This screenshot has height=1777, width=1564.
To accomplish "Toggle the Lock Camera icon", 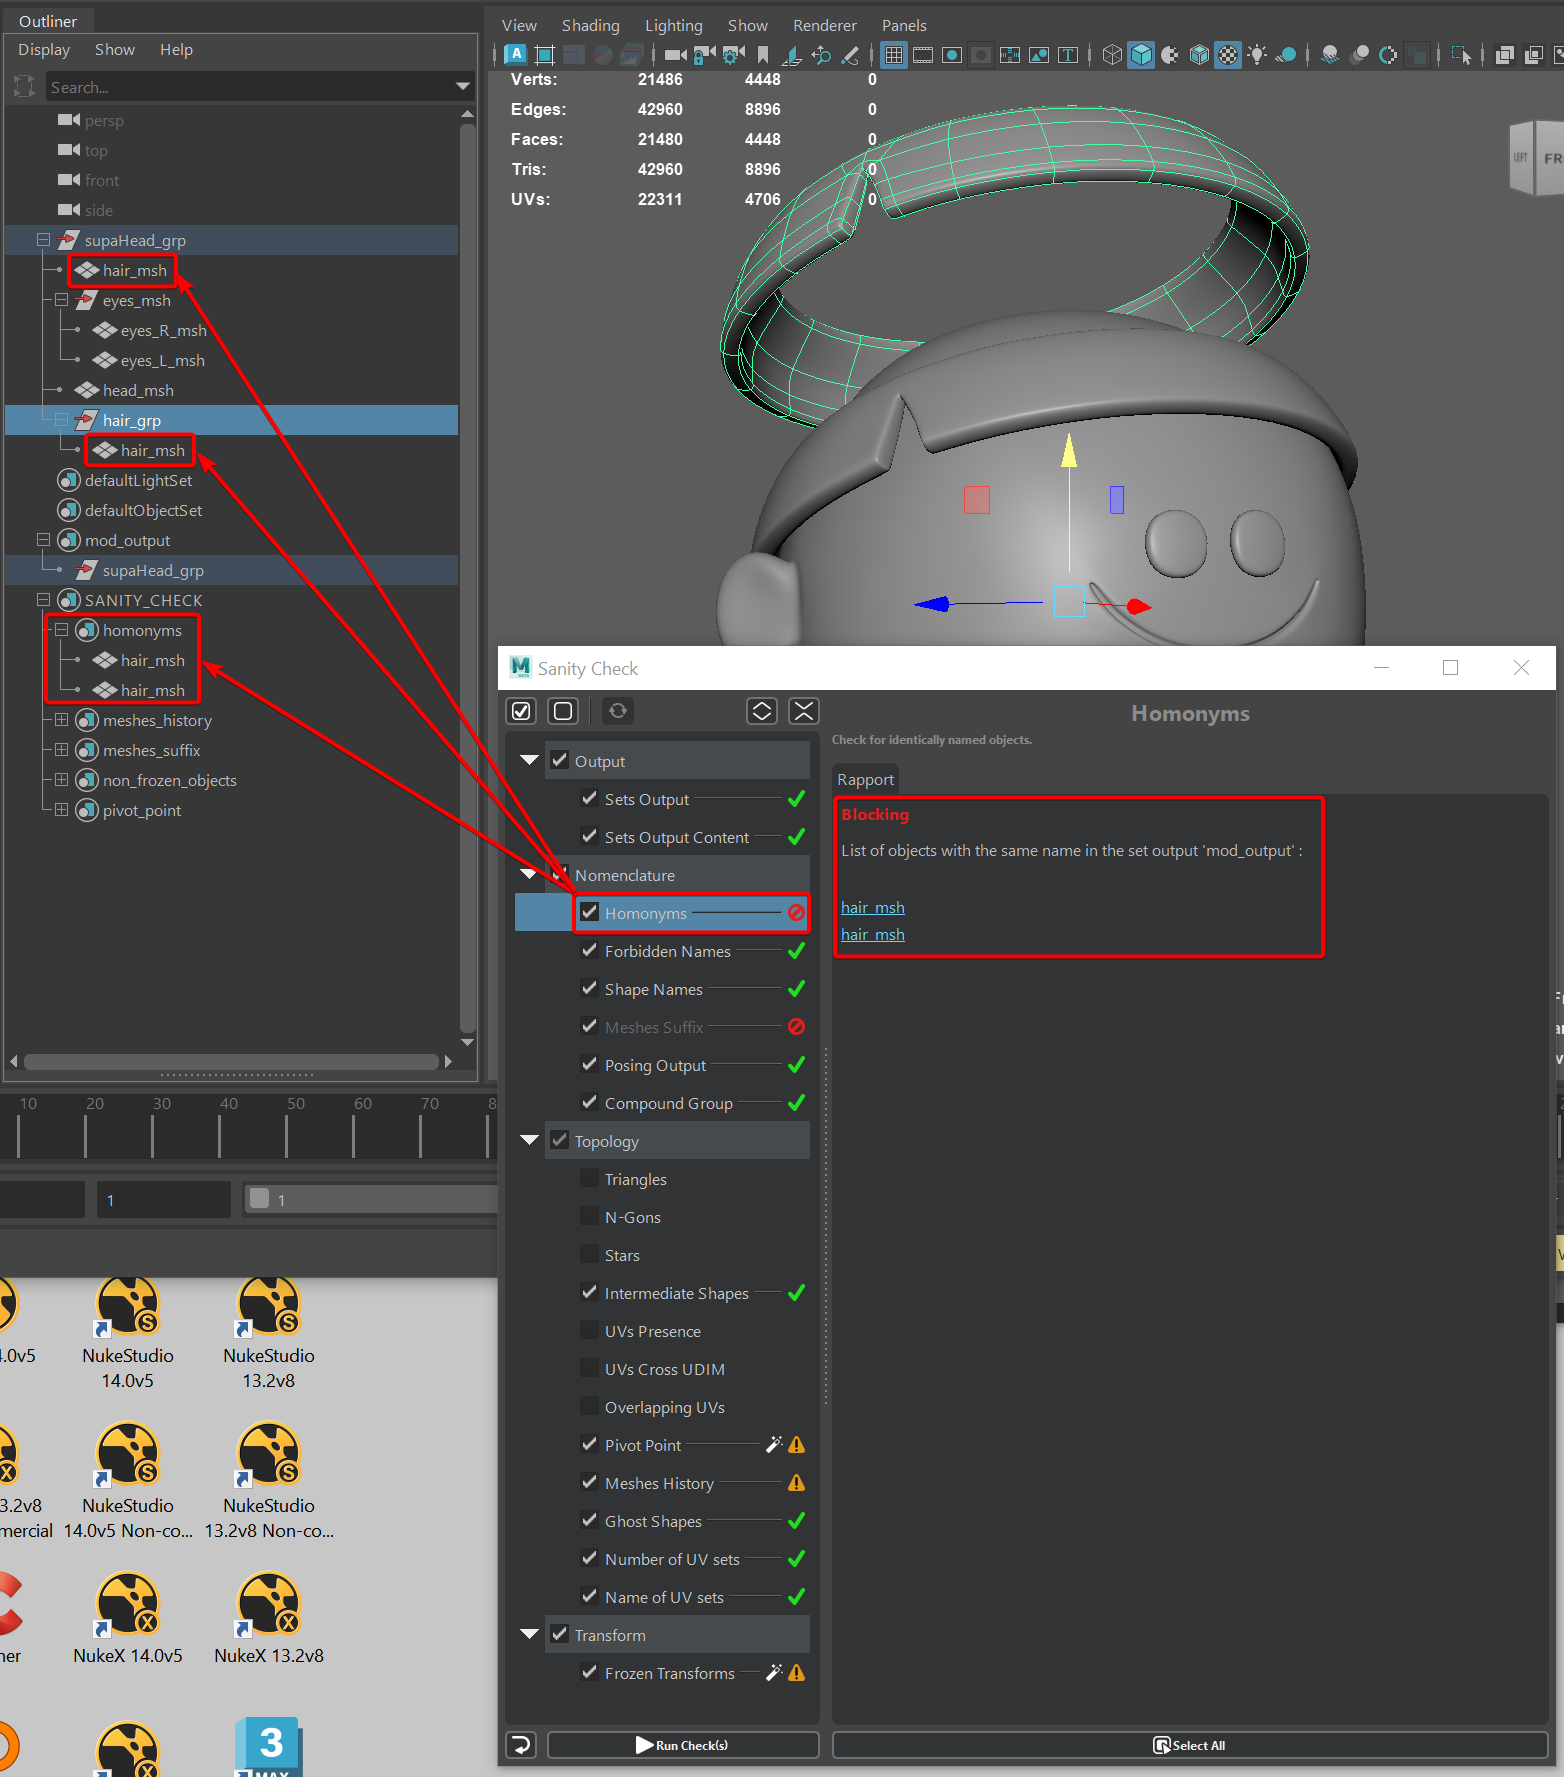I will click(705, 55).
